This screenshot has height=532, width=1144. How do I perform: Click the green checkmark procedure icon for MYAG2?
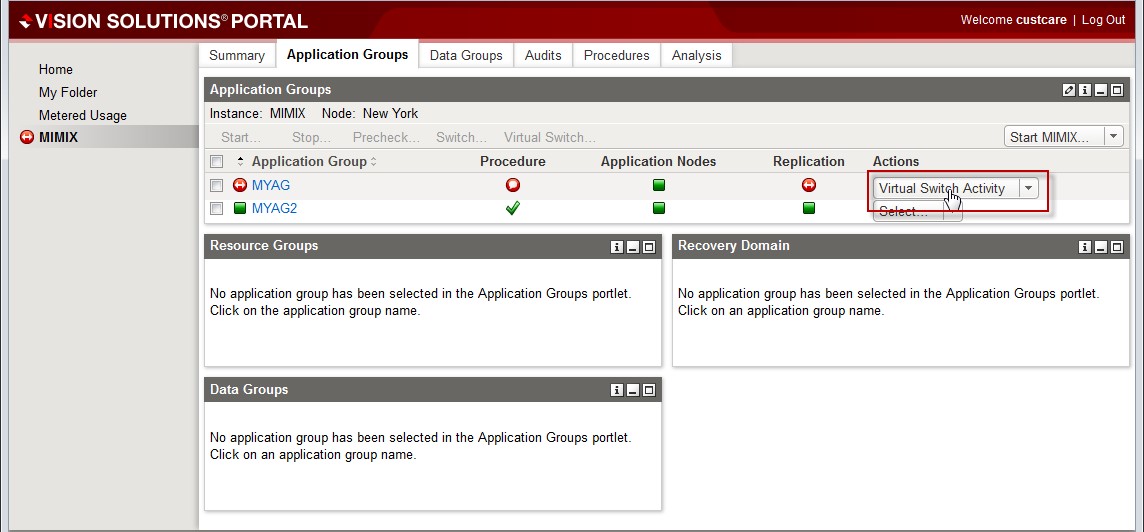[513, 208]
